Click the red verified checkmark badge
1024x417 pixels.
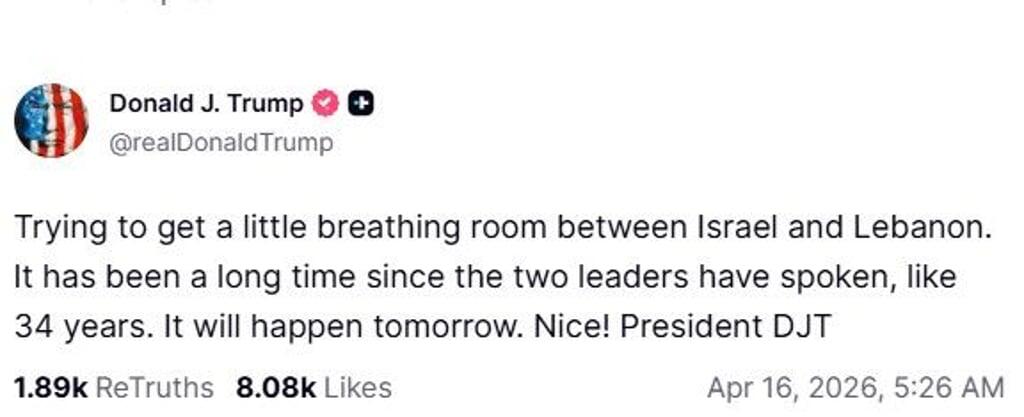click(326, 102)
